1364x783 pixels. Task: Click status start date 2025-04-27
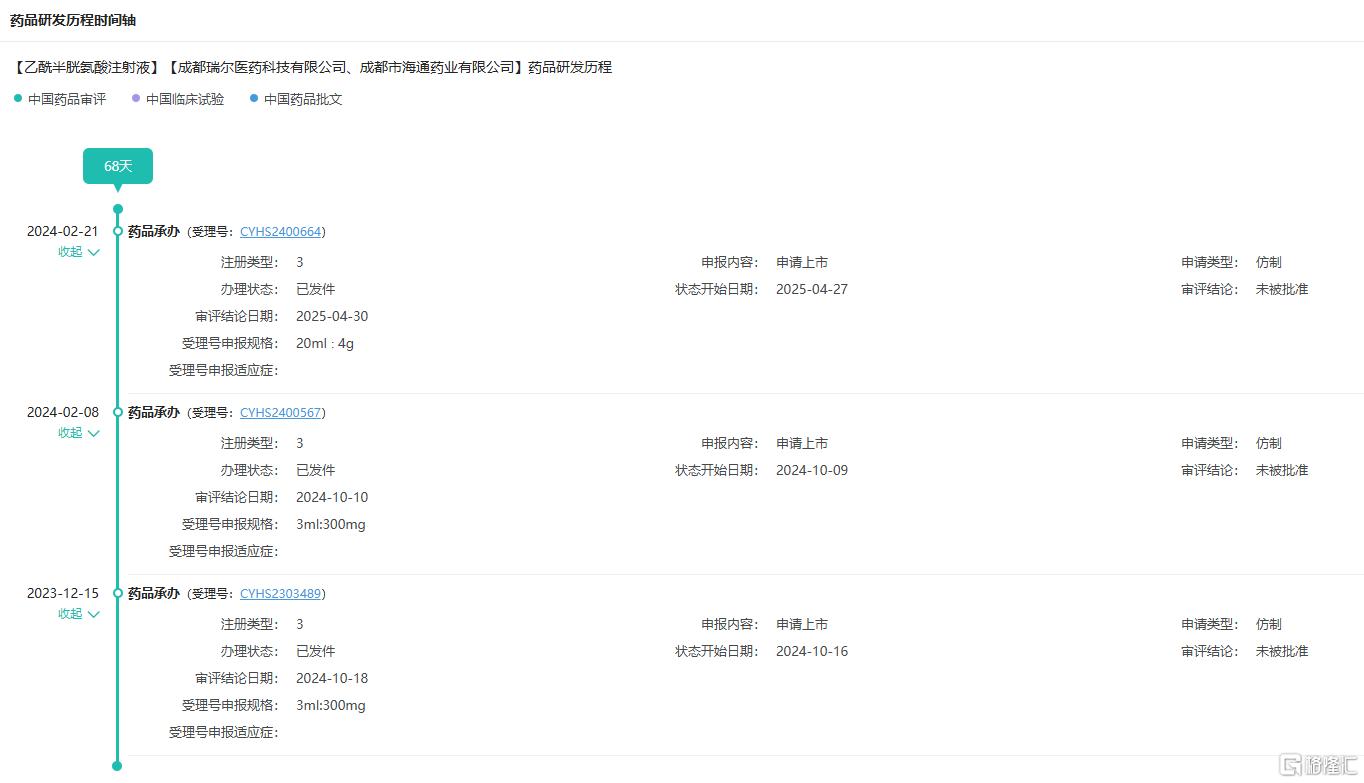(812, 289)
